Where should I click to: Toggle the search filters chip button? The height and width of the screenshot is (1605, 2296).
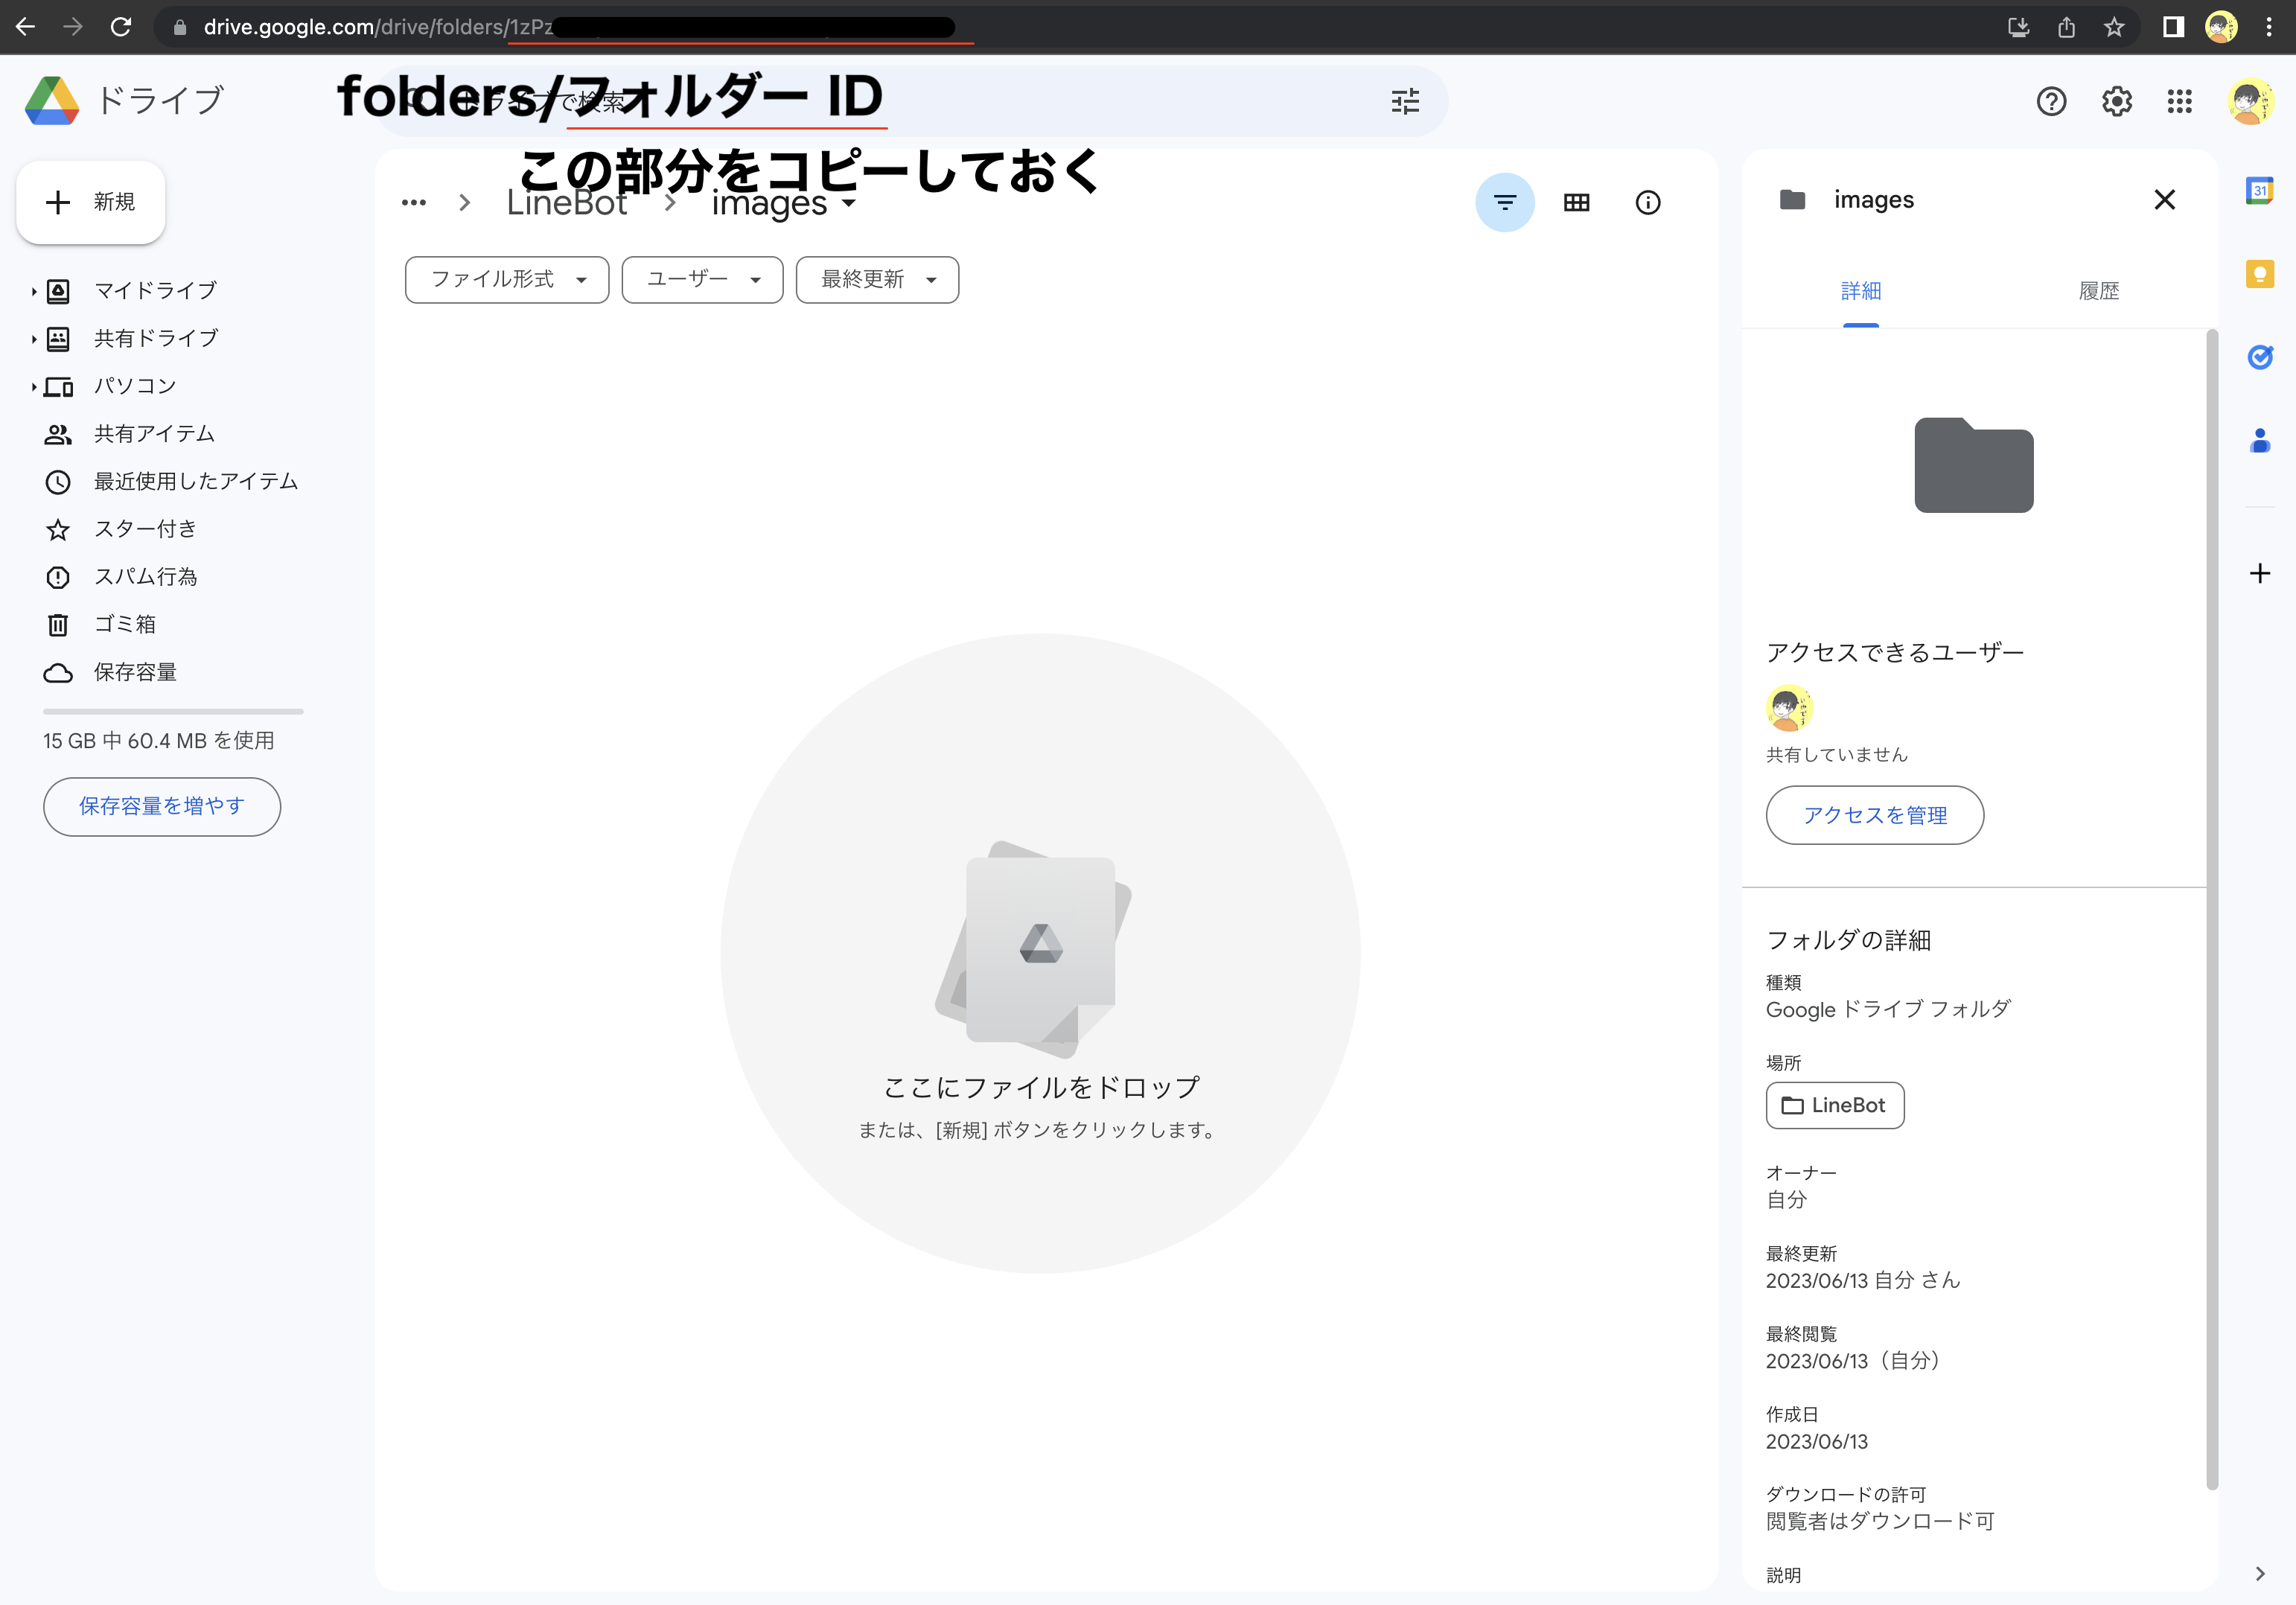coord(1504,202)
